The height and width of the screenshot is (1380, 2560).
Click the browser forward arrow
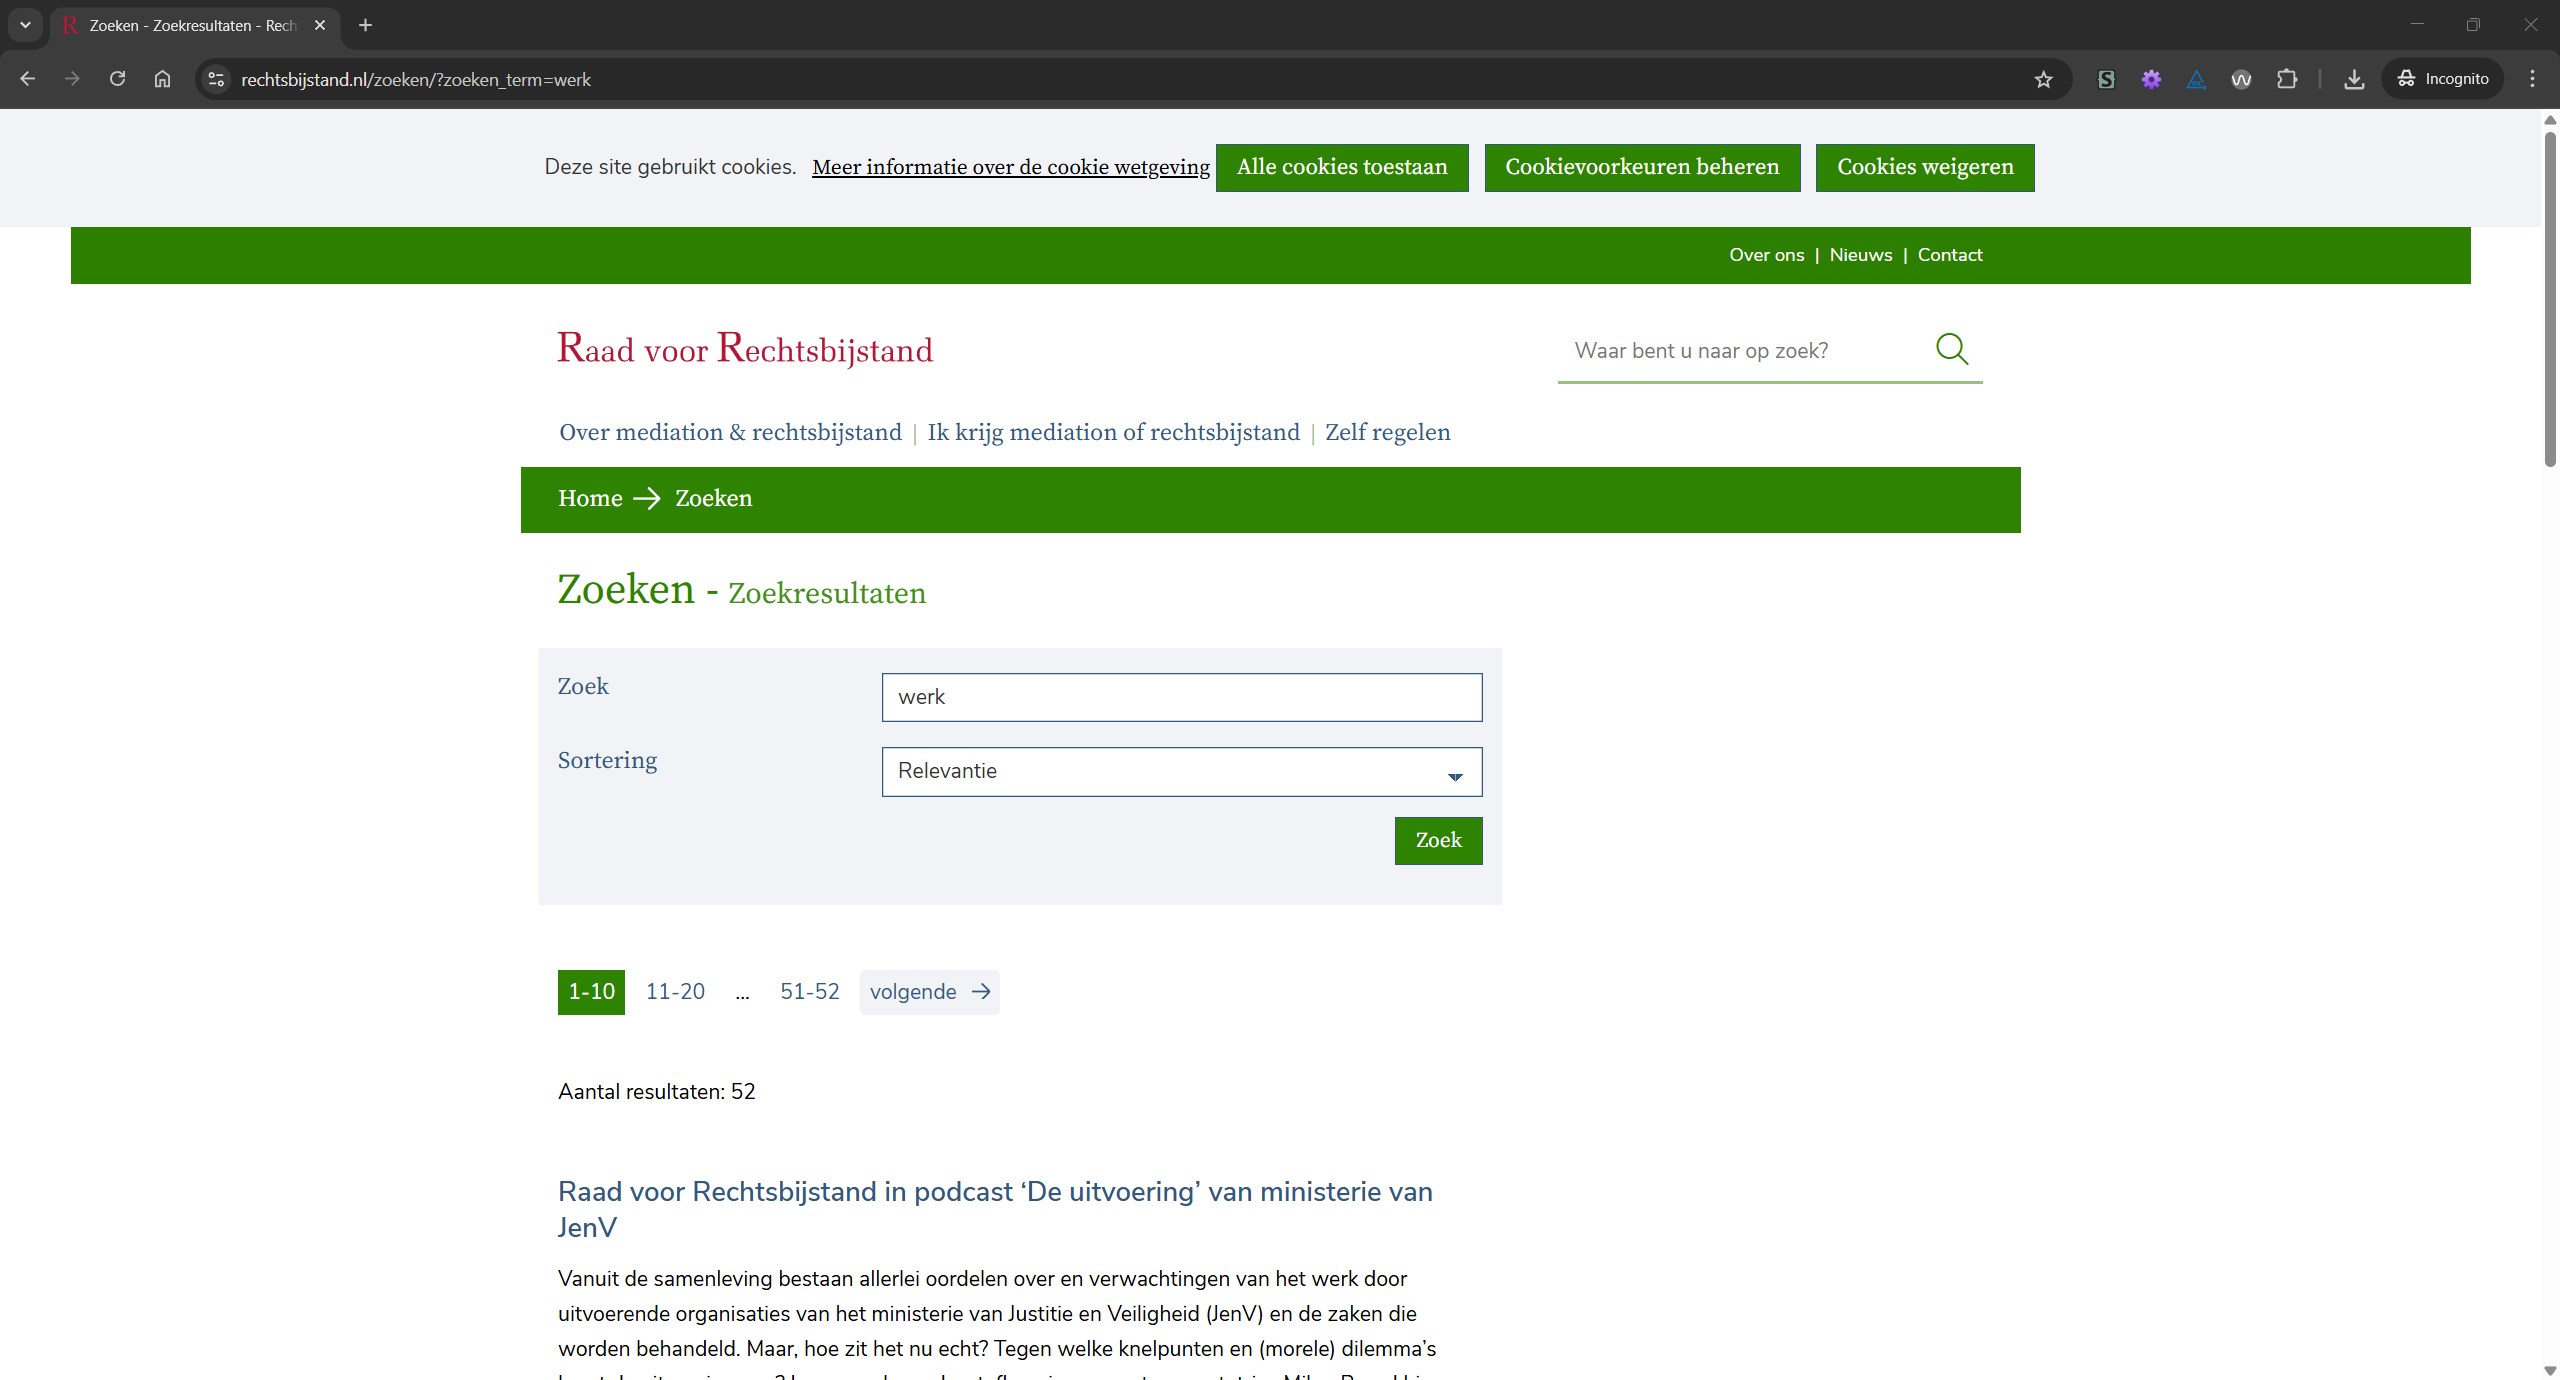point(72,79)
